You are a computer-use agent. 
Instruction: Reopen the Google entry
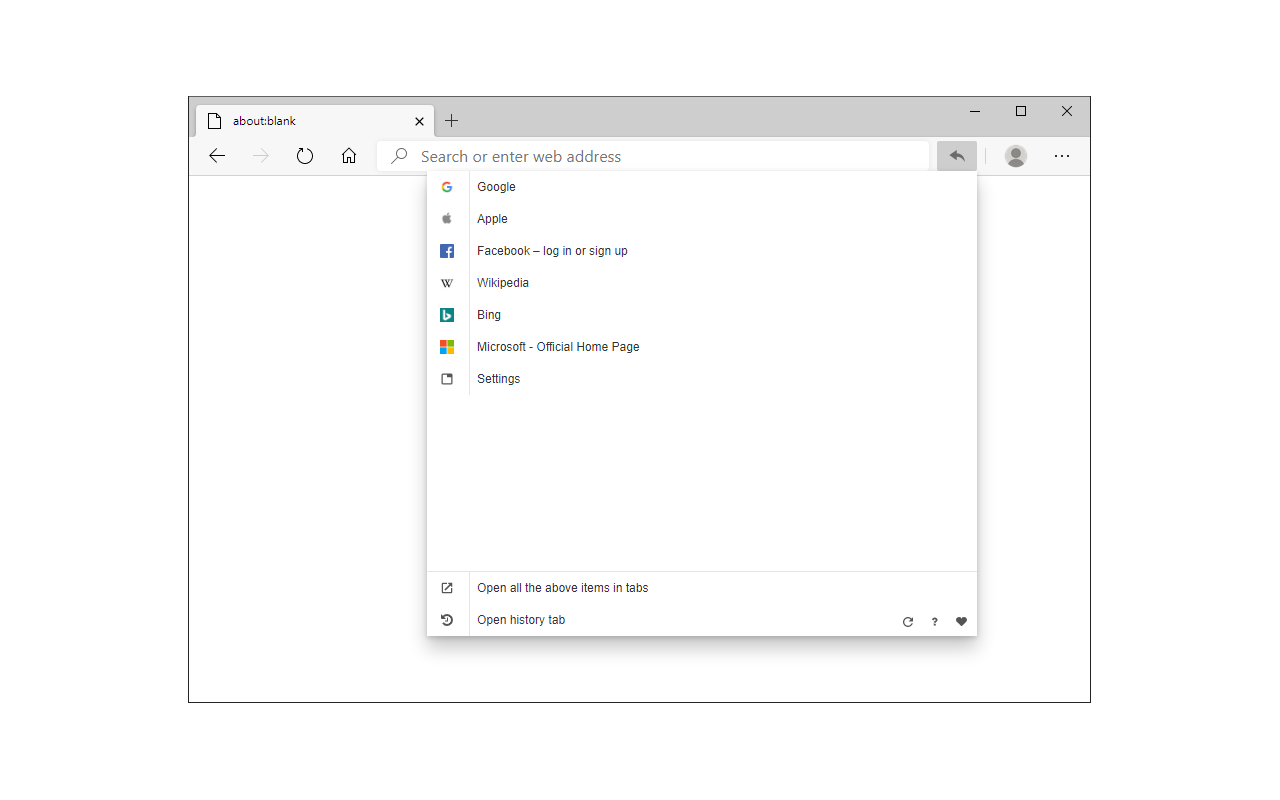pyautogui.click(x=702, y=187)
